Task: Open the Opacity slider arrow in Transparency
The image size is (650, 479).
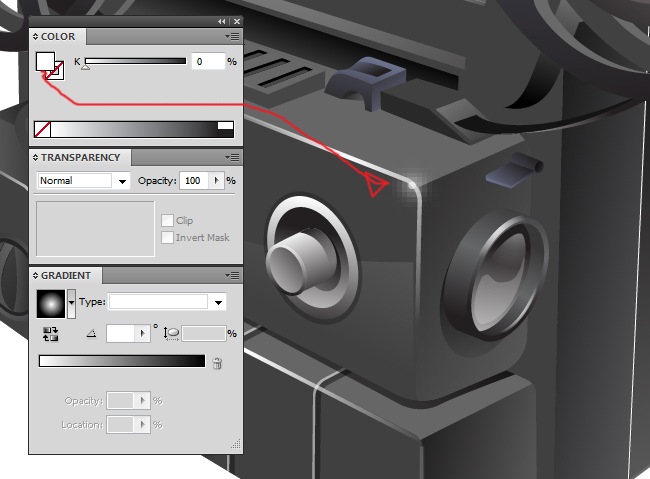Action: pyautogui.click(x=216, y=181)
